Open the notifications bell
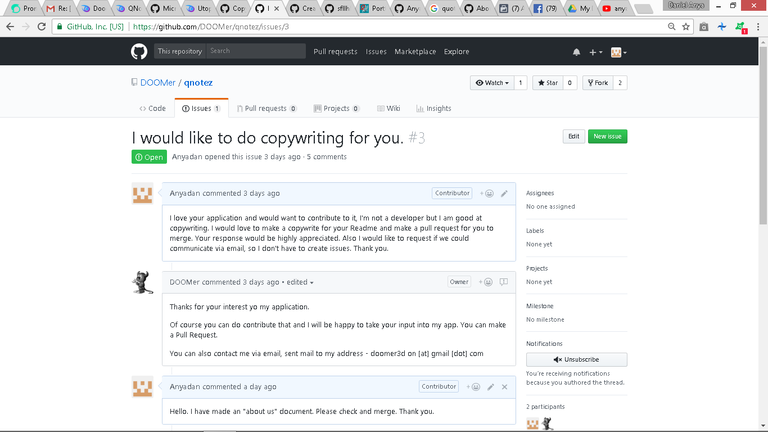Image resolution: width=768 pixels, height=432 pixels. (576, 52)
